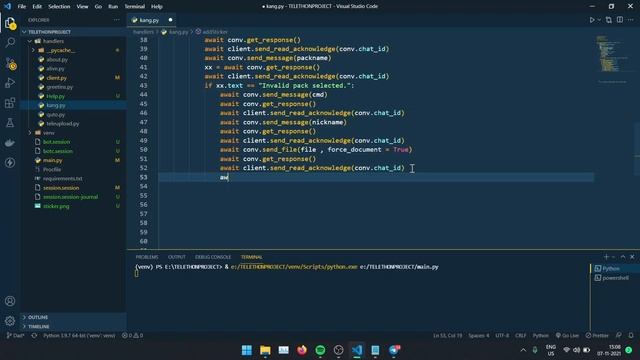
Task: Click the git branch indicator in status bar
Action: (15, 336)
